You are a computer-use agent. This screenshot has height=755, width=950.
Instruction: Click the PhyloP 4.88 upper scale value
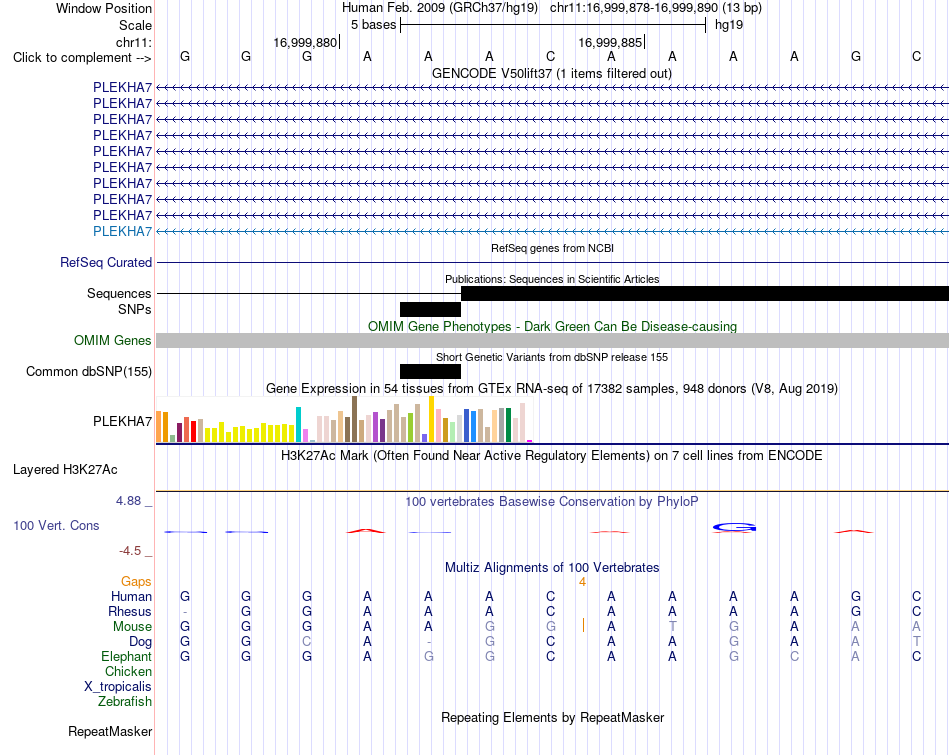pyautogui.click(x=128, y=501)
